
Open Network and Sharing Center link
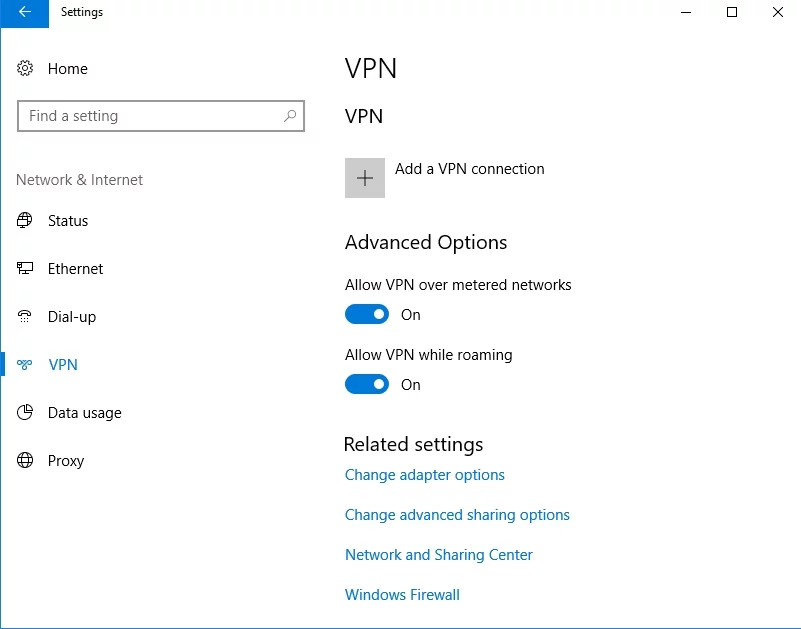[439, 555]
